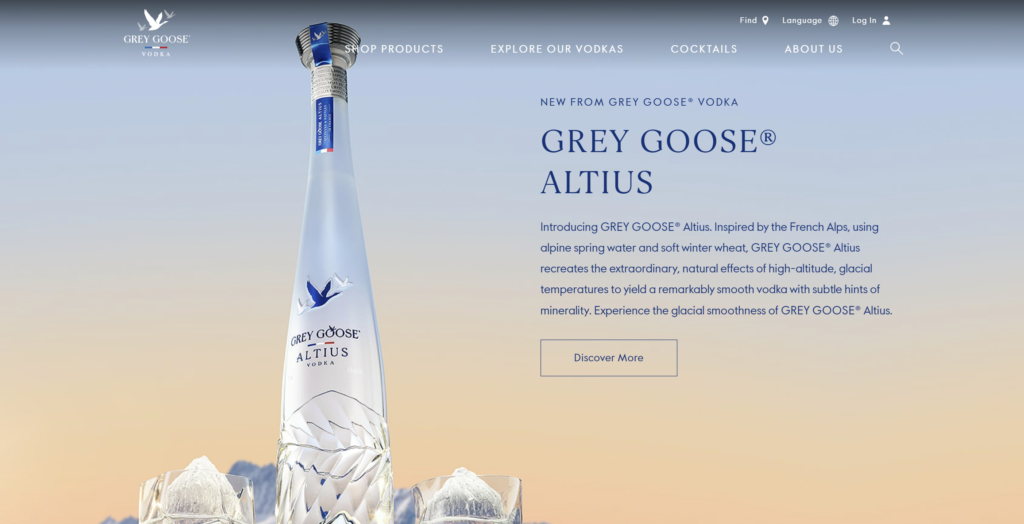Go to the Cocktails section
The height and width of the screenshot is (524, 1024).
pos(704,49)
